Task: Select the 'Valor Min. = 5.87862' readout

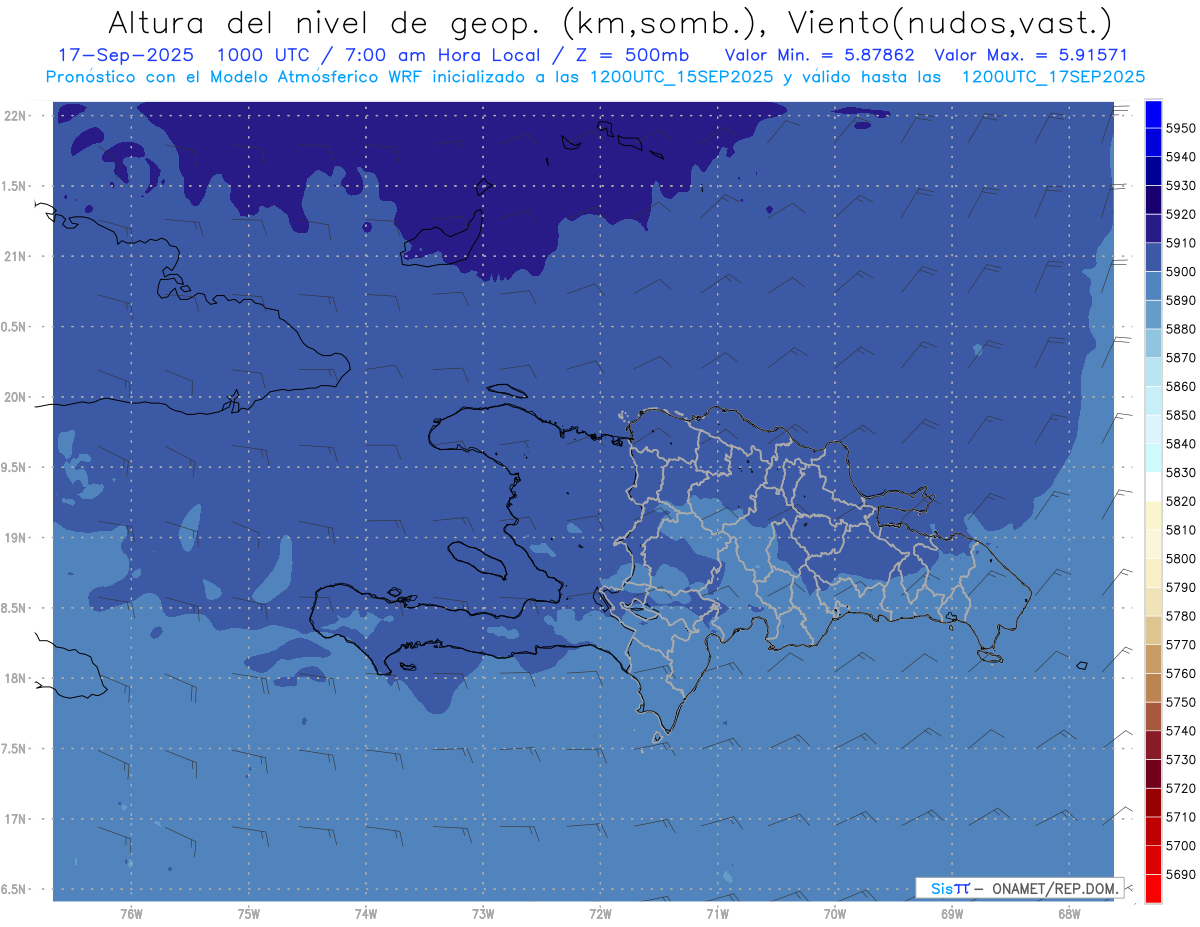Action: pos(820,54)
